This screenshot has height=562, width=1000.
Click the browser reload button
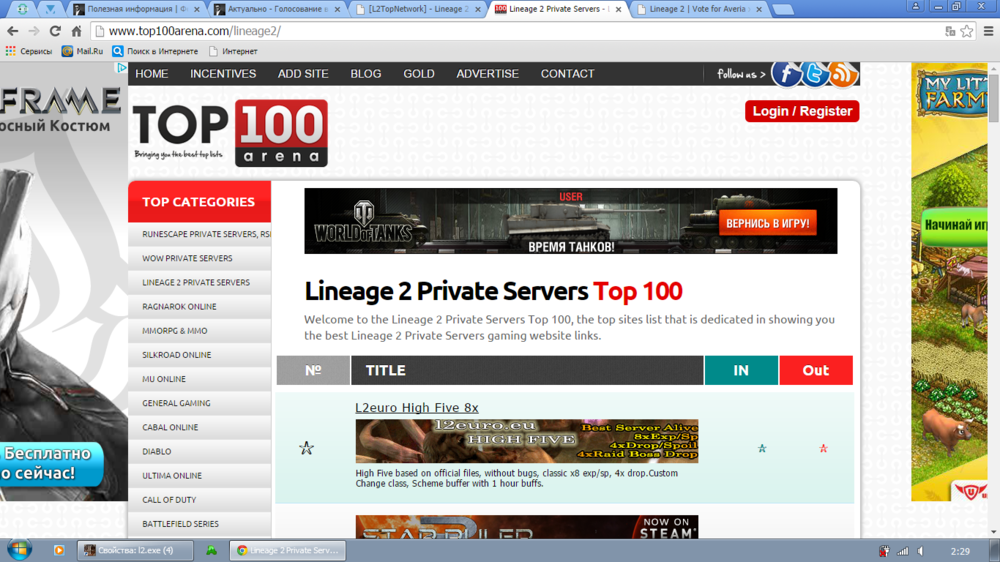point(55,31)
